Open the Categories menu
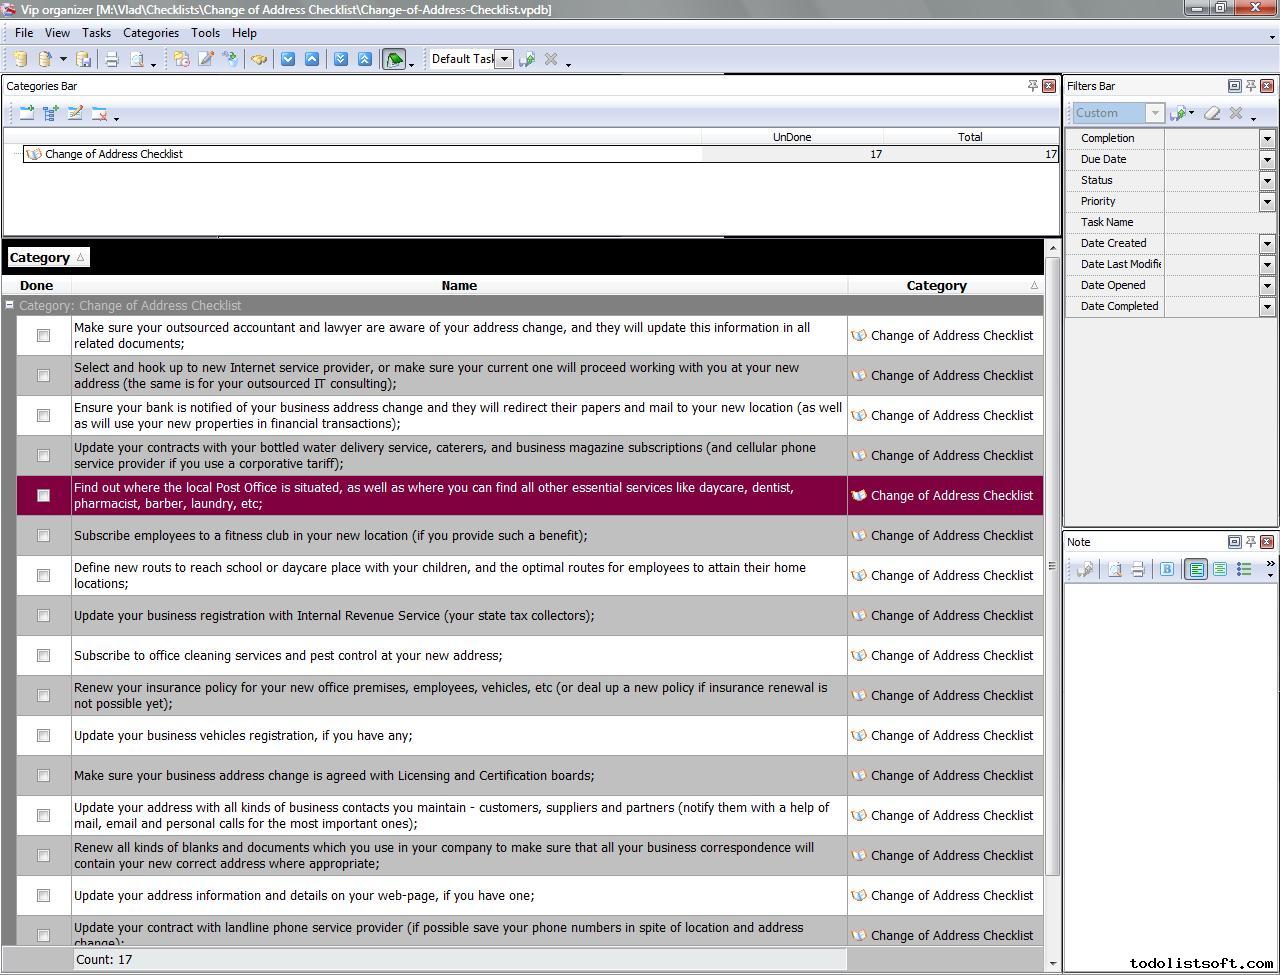 [x=150, y=33]
